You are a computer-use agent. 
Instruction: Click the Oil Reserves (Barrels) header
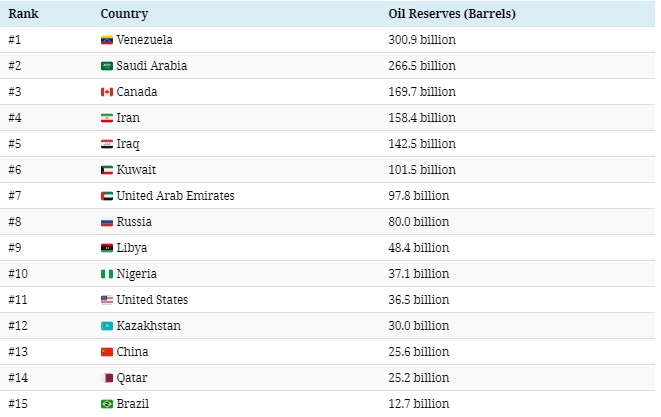click(x=451, y=14)
